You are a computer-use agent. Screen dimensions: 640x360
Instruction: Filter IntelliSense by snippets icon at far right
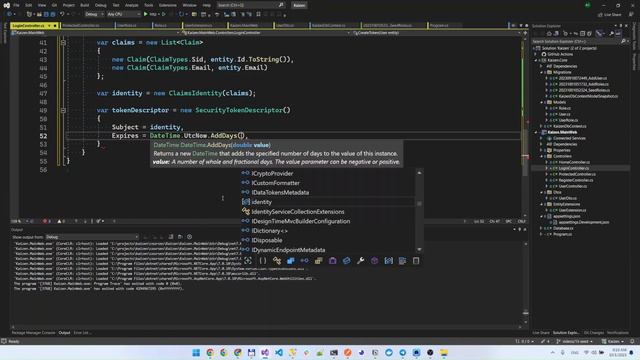416,260
